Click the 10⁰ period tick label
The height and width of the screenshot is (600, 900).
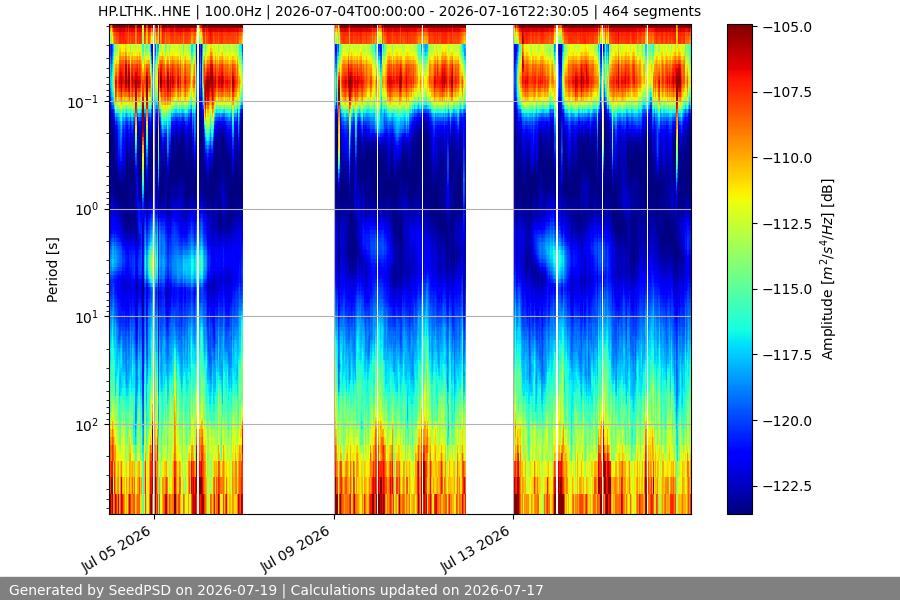coord(87,210)
